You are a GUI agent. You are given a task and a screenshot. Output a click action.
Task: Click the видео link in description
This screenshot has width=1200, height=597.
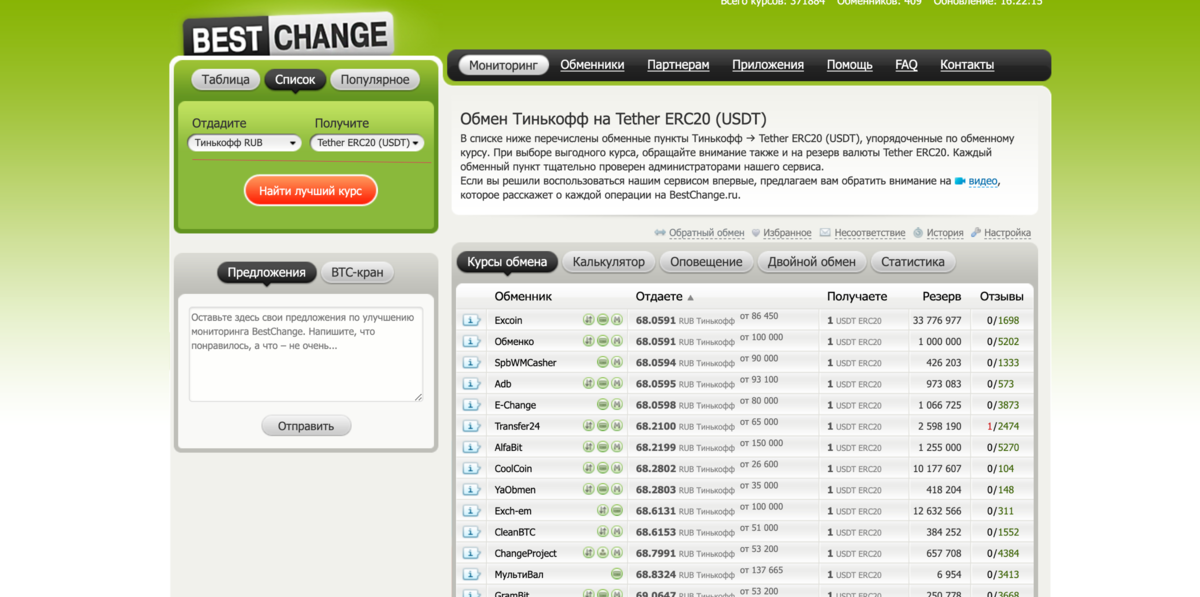coord(983,181)
